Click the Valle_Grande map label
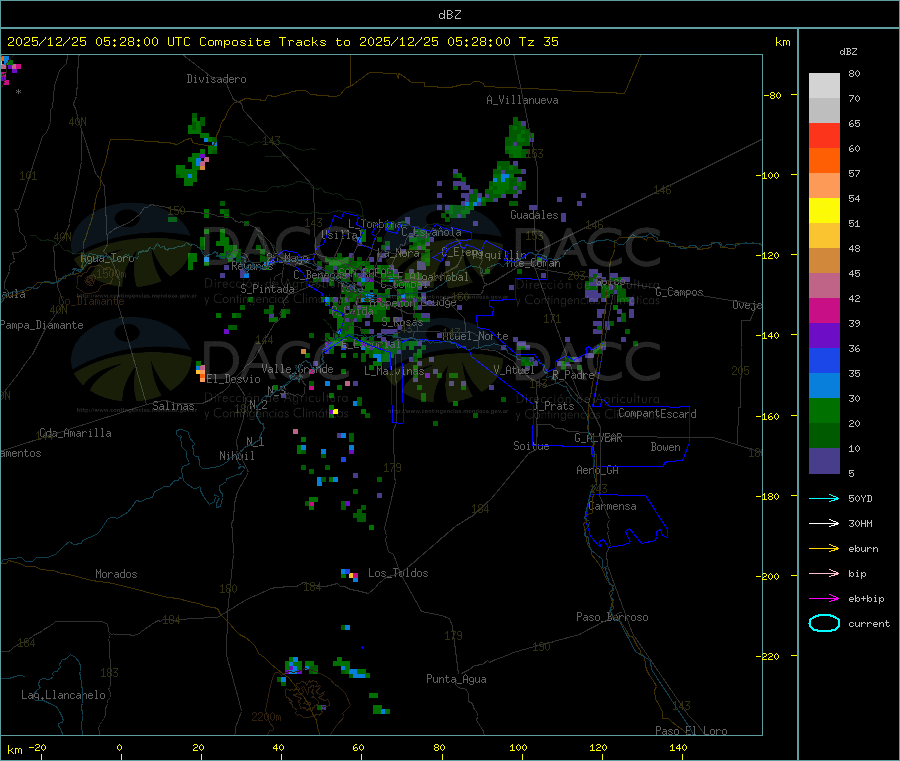The image size is (900, 761). click(x=297, y=369)
